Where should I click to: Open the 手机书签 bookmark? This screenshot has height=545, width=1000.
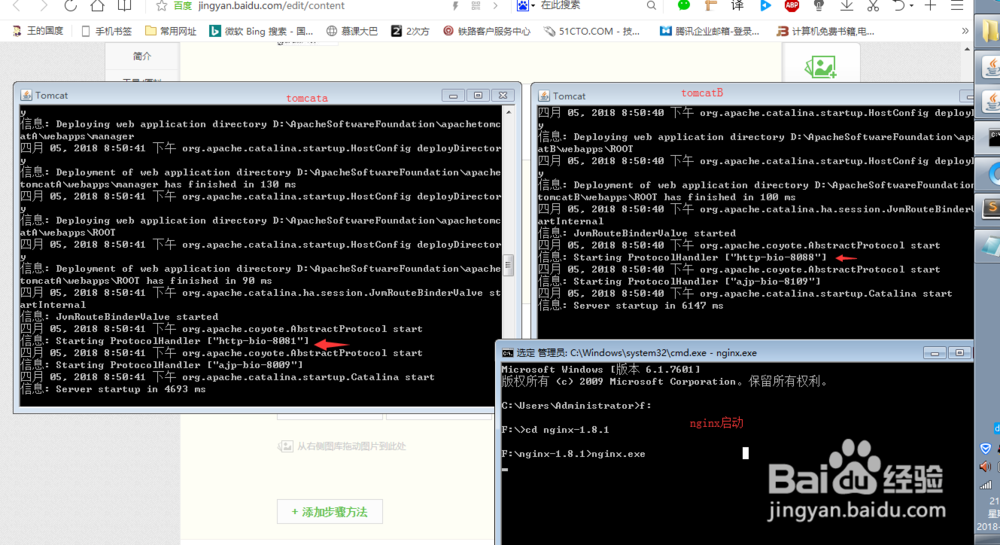point(107,31)
